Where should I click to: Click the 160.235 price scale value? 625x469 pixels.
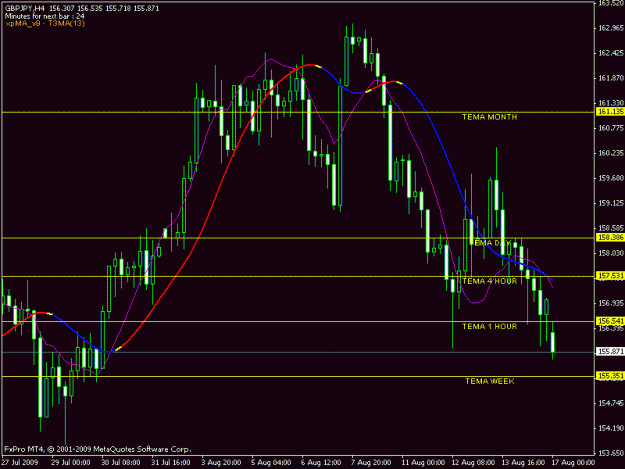(611, 153)
